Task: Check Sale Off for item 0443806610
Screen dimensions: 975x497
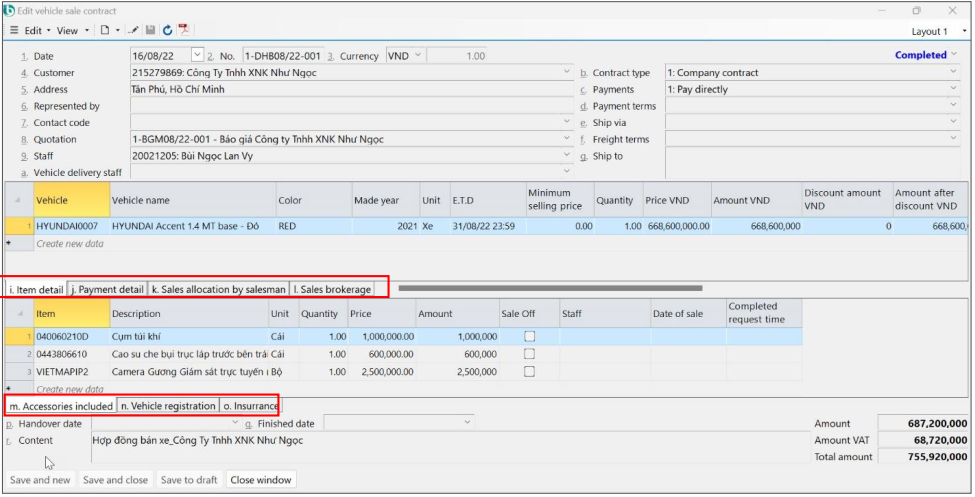Action: (529, 354)
